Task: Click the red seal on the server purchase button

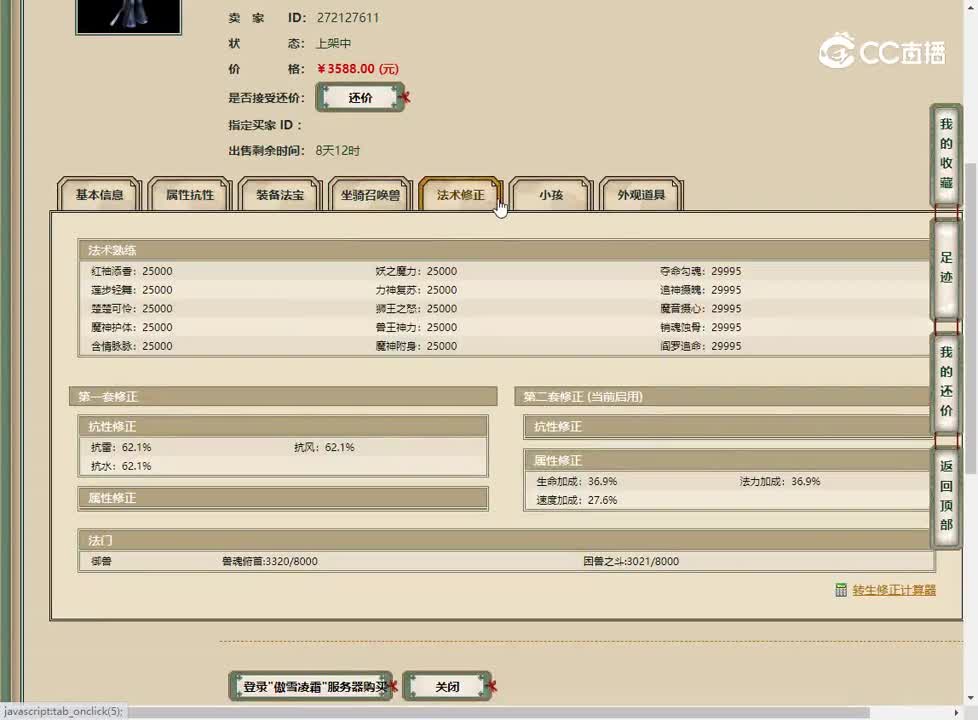Action: (x=392, y=686)
